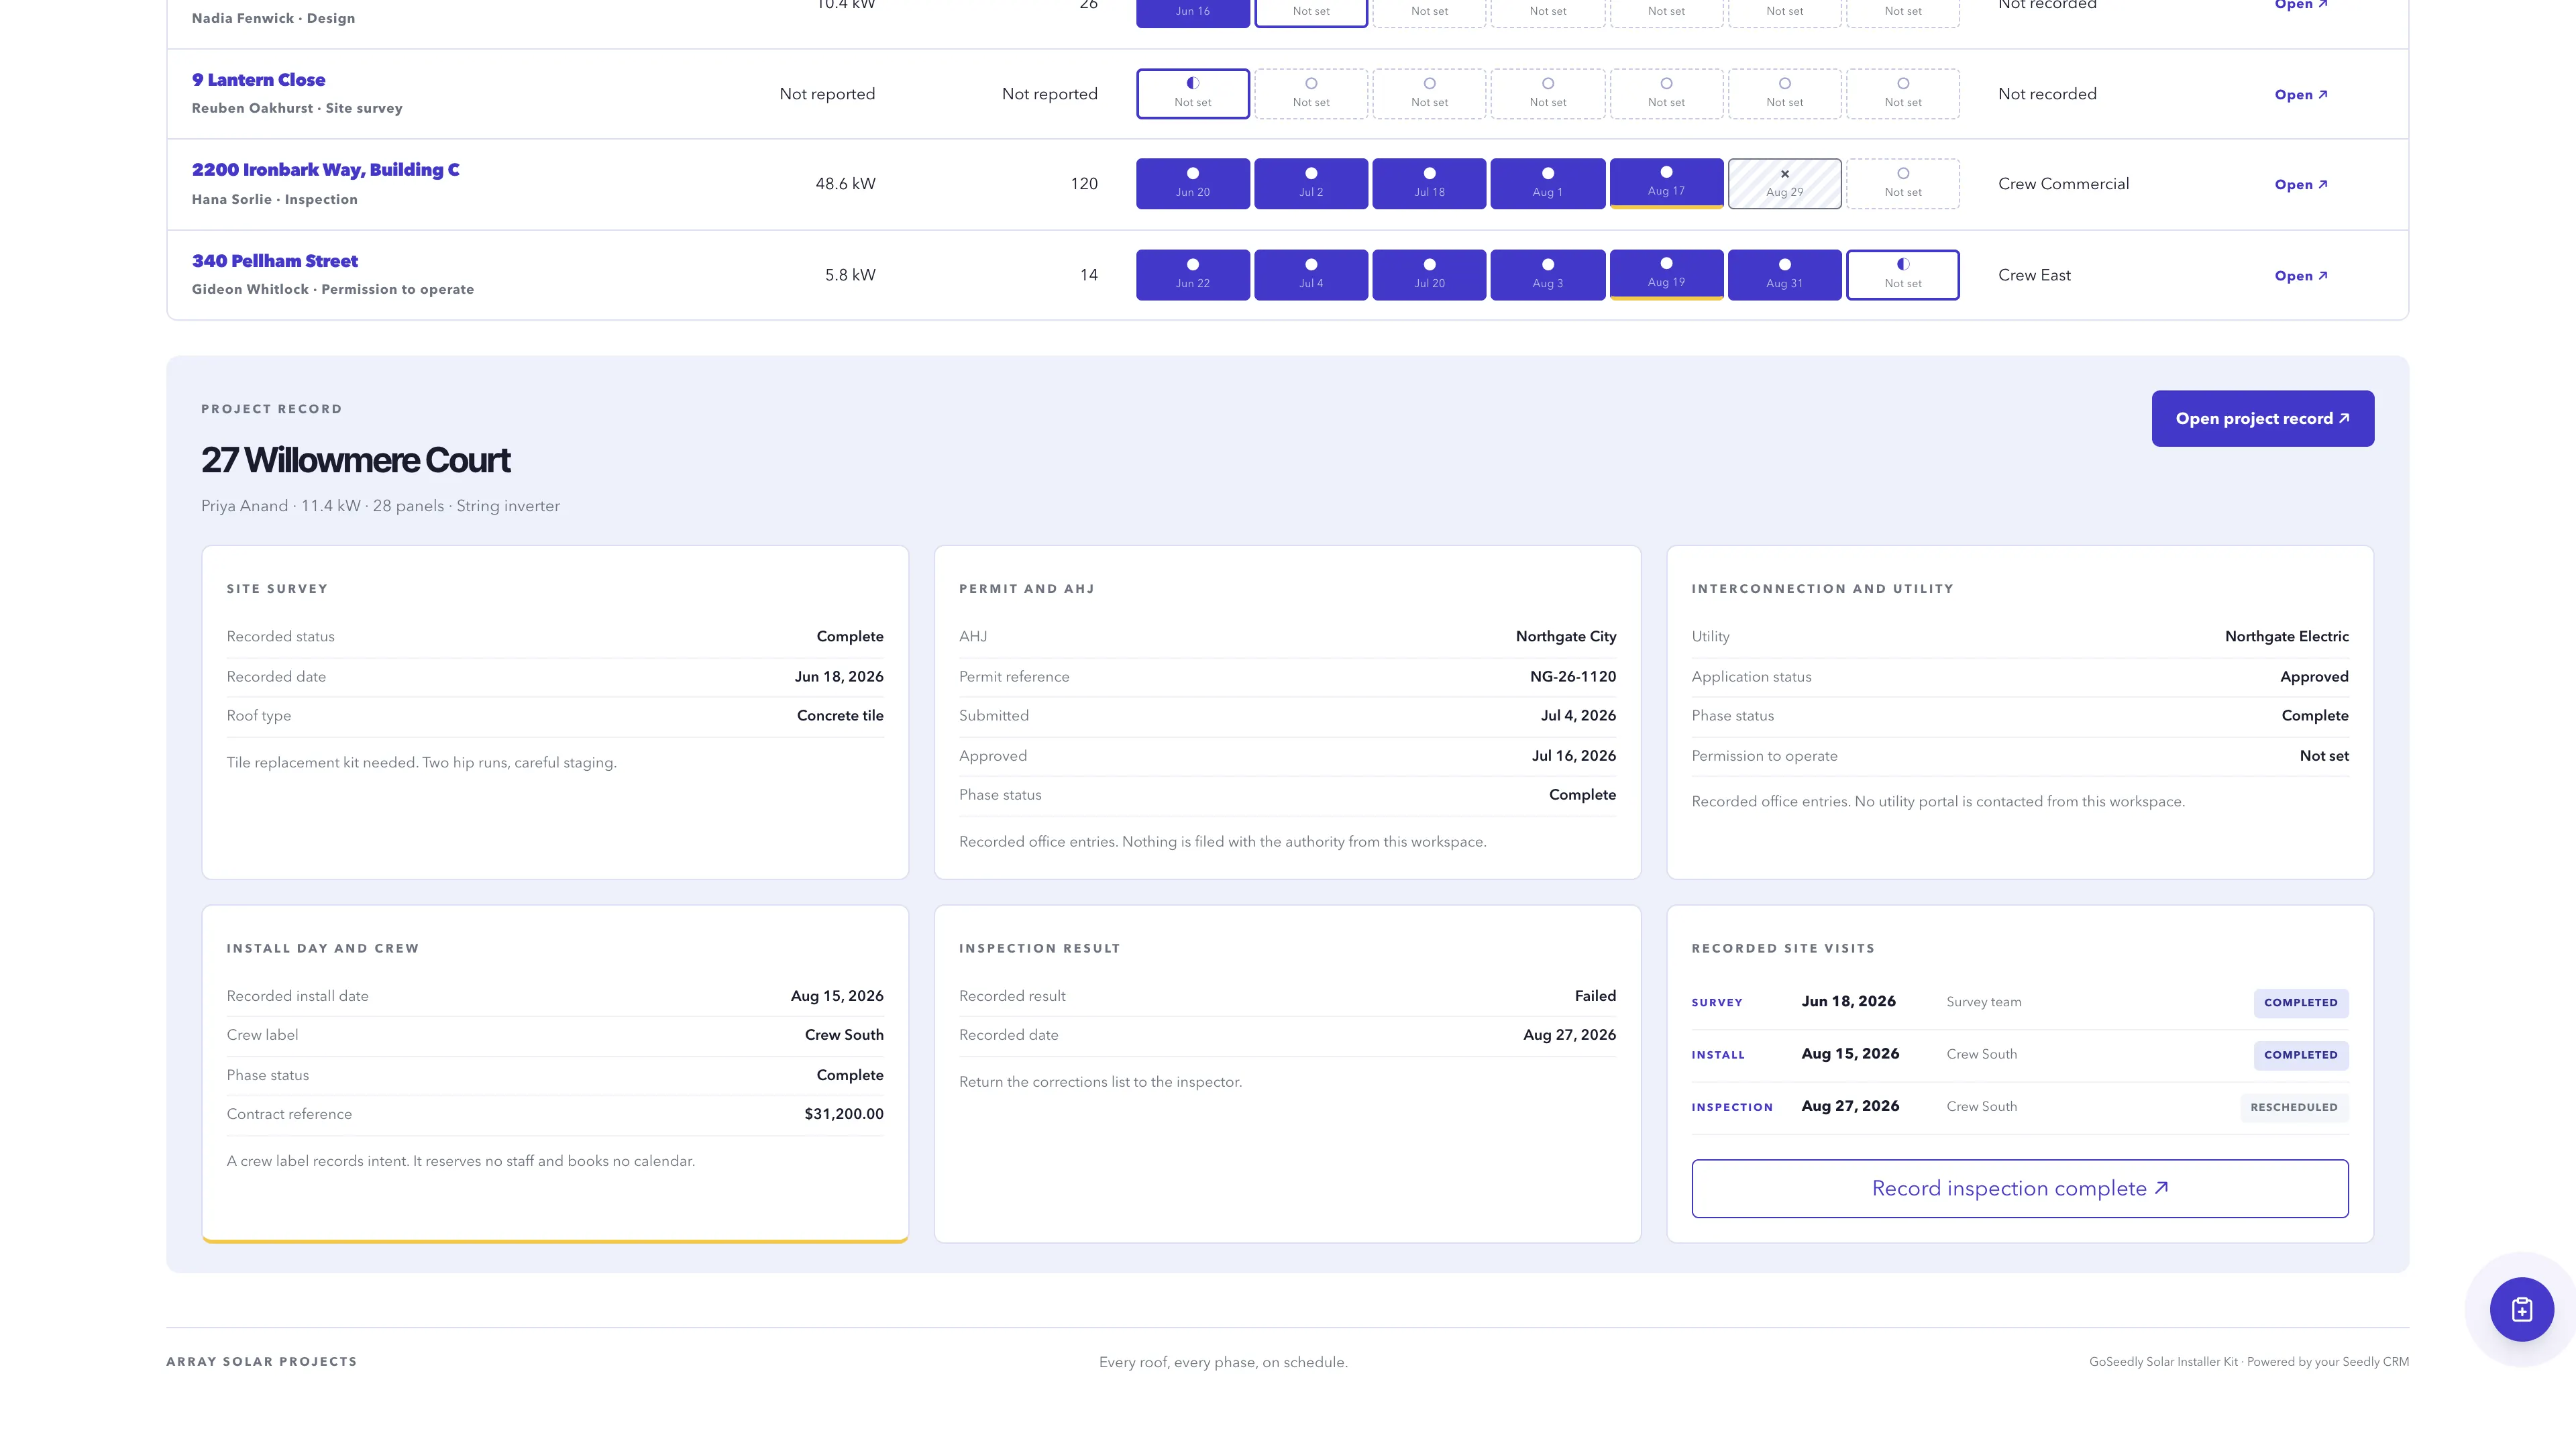Screen dimensions: 2576x1449
Task: Select Aug 31 phase chip for Pellham Street
Action: 1784,275
